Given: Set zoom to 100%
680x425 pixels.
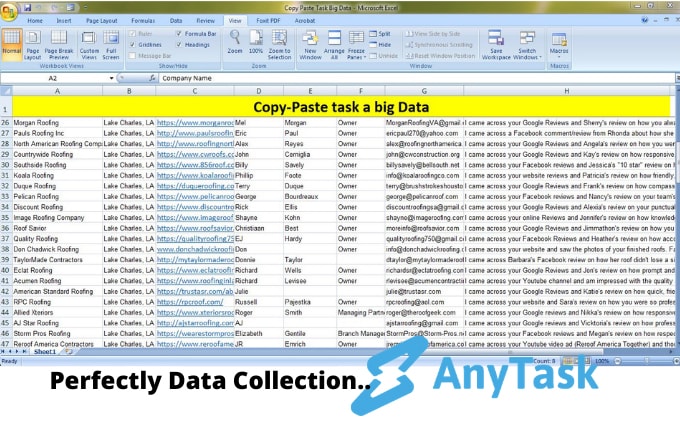Looking at the screenshot, I should point(256,42).
